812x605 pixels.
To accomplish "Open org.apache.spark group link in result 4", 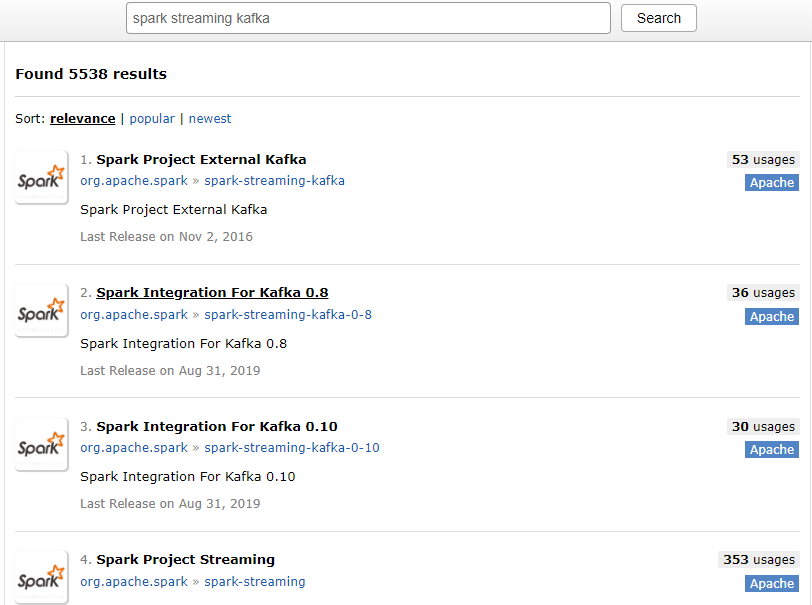I will [x=134, y=581].
